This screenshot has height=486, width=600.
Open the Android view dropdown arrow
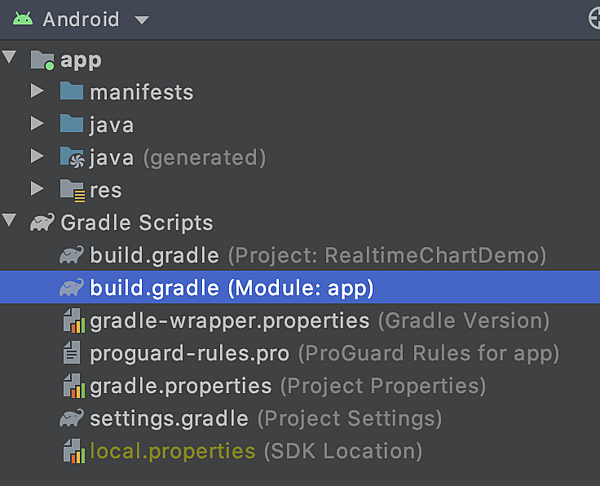142,20
